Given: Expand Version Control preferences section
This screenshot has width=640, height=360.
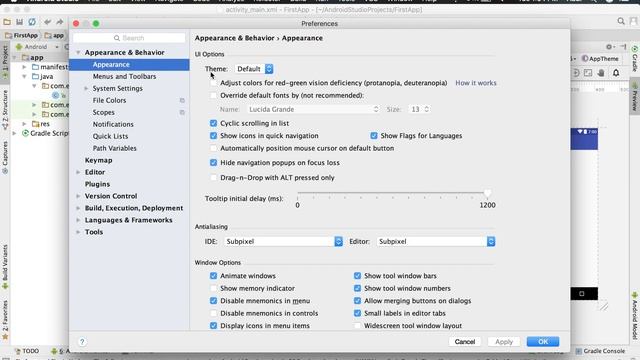Looking at the screenshot, I should pos(78,196).
